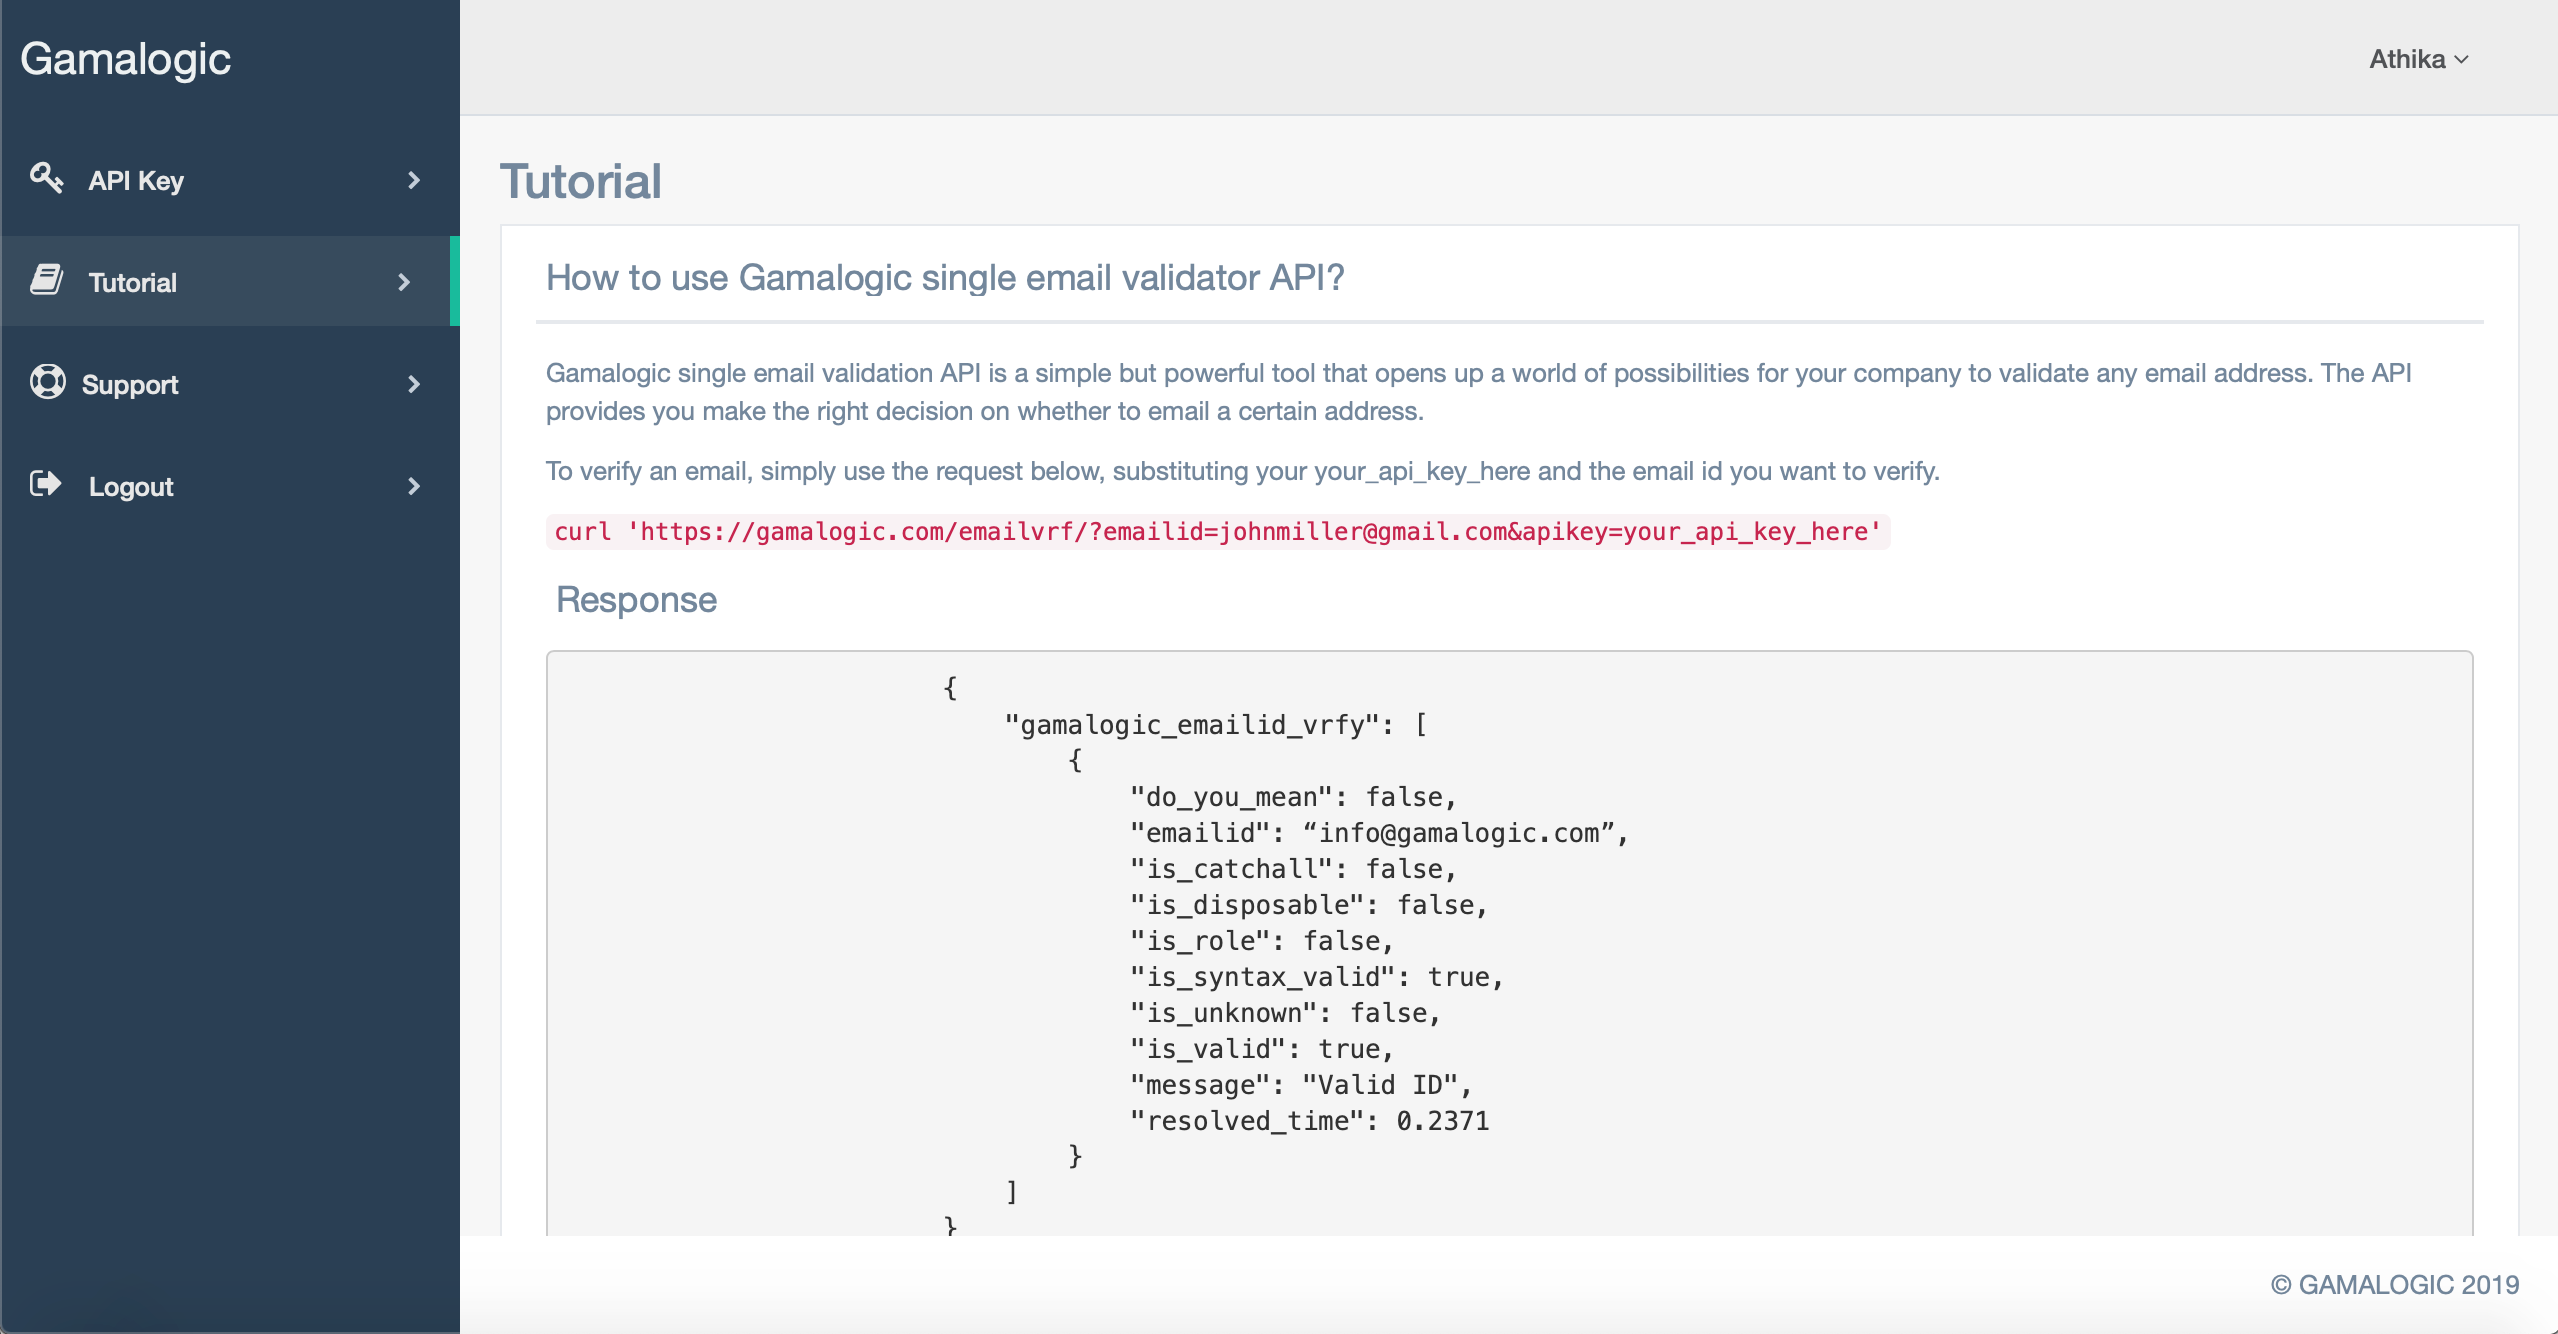
Task: Expand the Support chevron arrow
Action: tap(414, 385)
